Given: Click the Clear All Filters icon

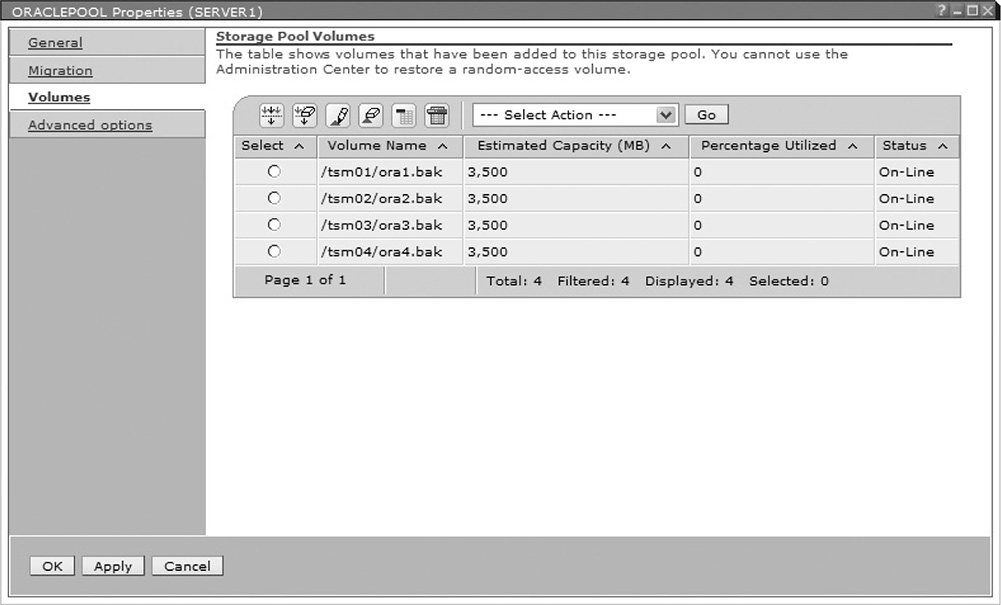Looking at the screenshot, I should [305, 116].
